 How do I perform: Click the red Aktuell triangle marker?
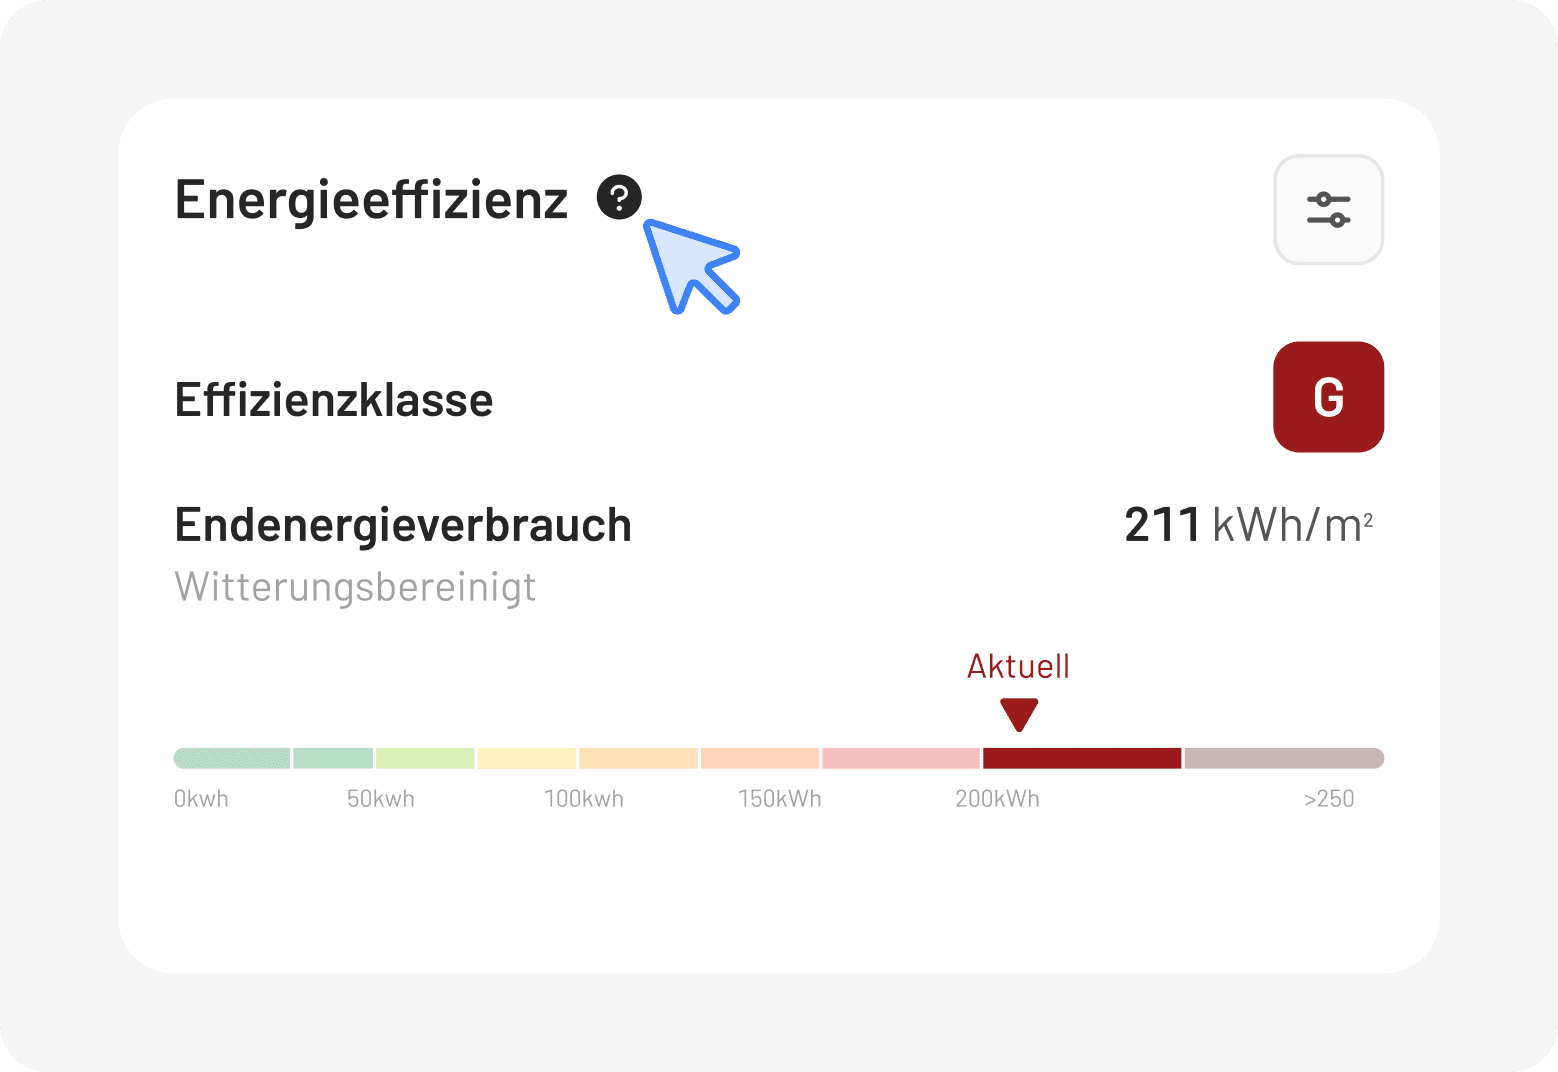(1019, 714)
